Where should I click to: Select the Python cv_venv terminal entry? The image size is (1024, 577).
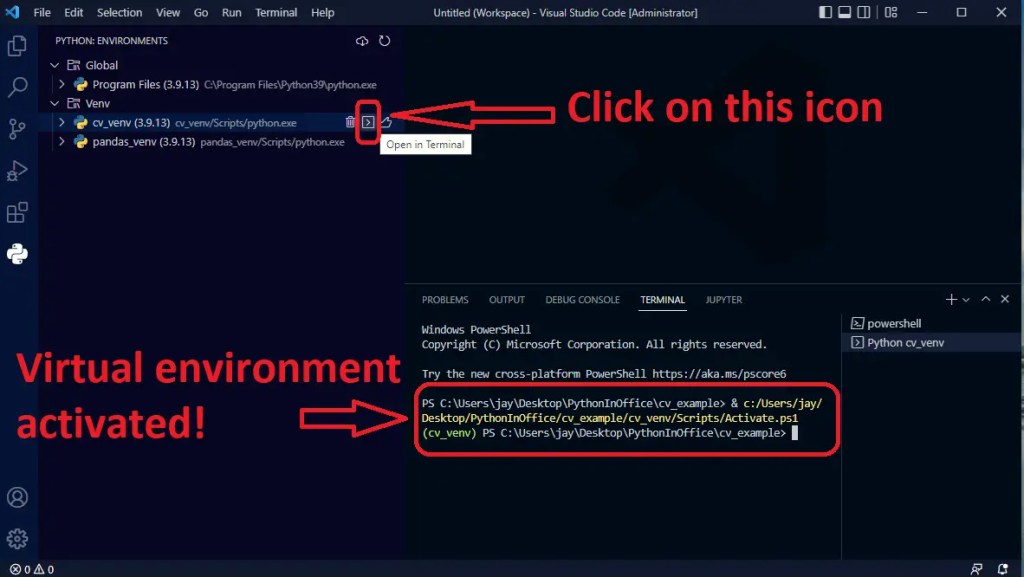pyautogui.click(x=932, y=343)
